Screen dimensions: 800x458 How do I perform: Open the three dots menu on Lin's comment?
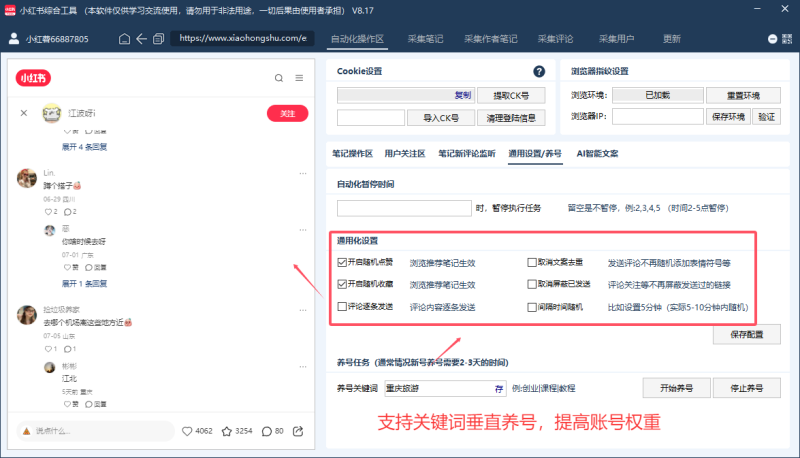pos(303,173)
